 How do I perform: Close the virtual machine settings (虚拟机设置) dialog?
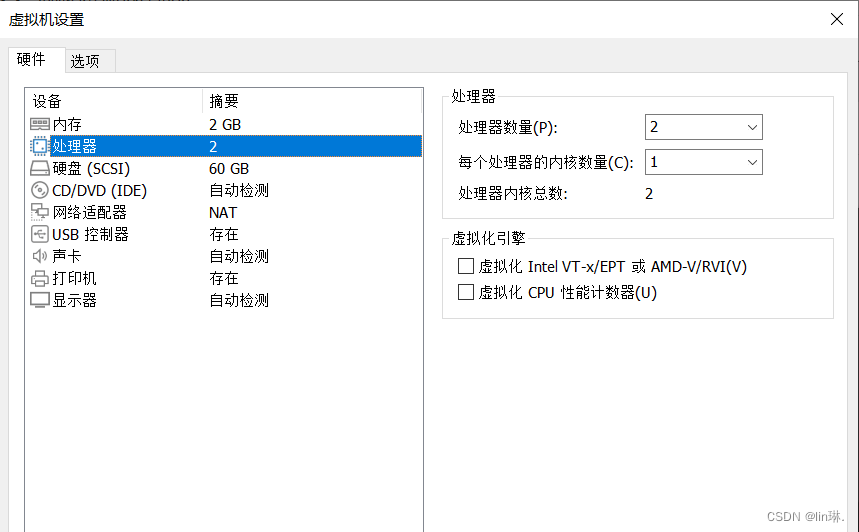coord(837,19)
